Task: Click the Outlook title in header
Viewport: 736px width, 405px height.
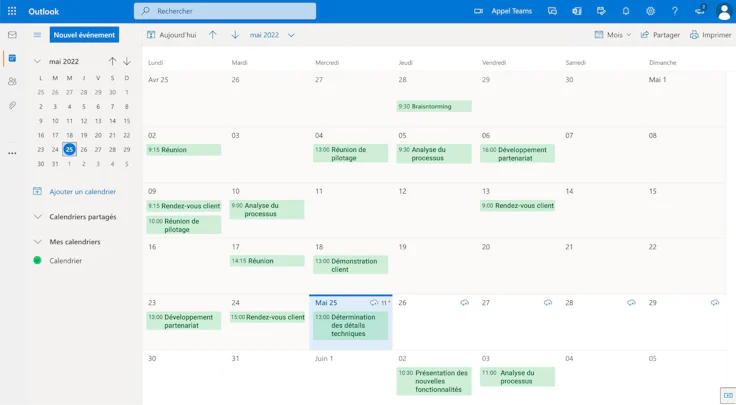Action: pos(43,11)
